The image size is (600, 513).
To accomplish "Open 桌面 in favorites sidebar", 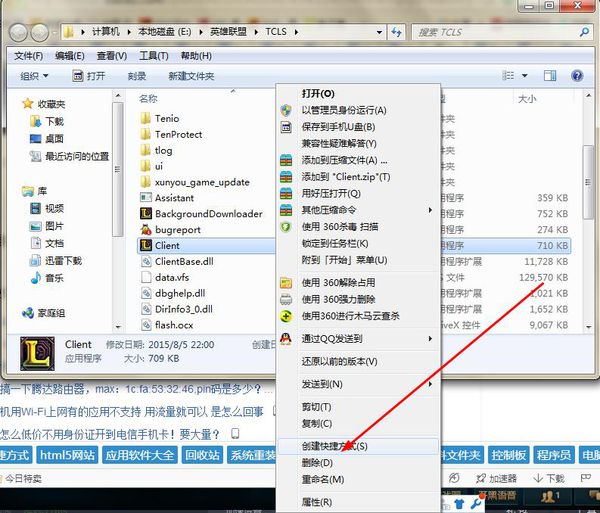I will (47, 138).
